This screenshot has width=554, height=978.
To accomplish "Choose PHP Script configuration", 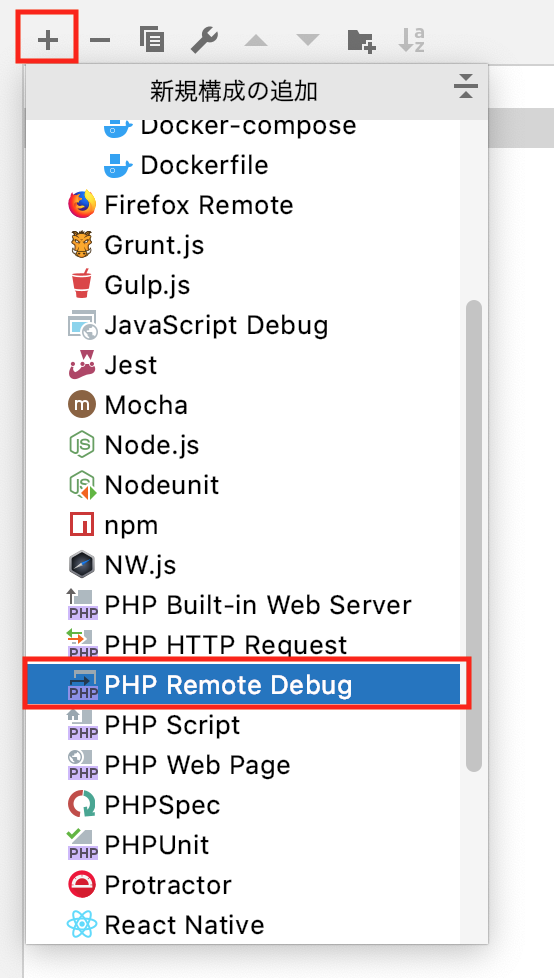I will 243,725.
